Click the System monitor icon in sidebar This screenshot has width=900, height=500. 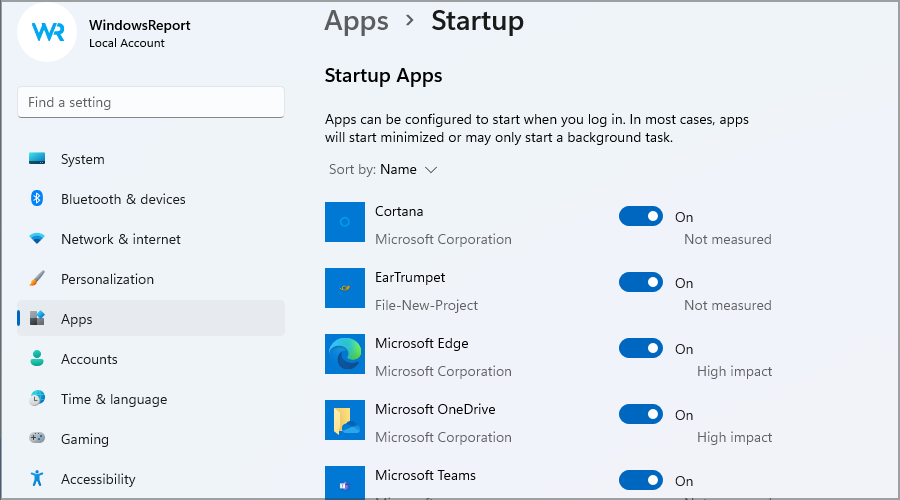tap(37, 158)
